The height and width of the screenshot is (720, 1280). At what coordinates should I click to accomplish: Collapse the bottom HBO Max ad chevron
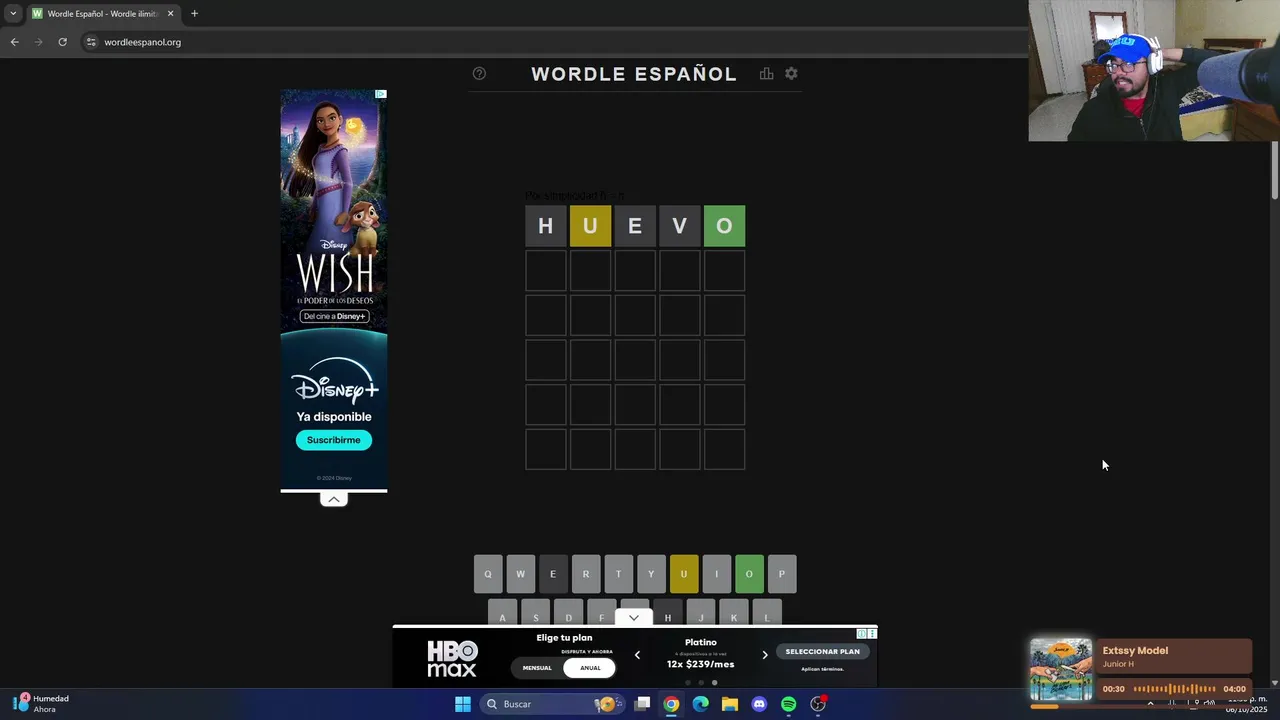tap(633, 618)
